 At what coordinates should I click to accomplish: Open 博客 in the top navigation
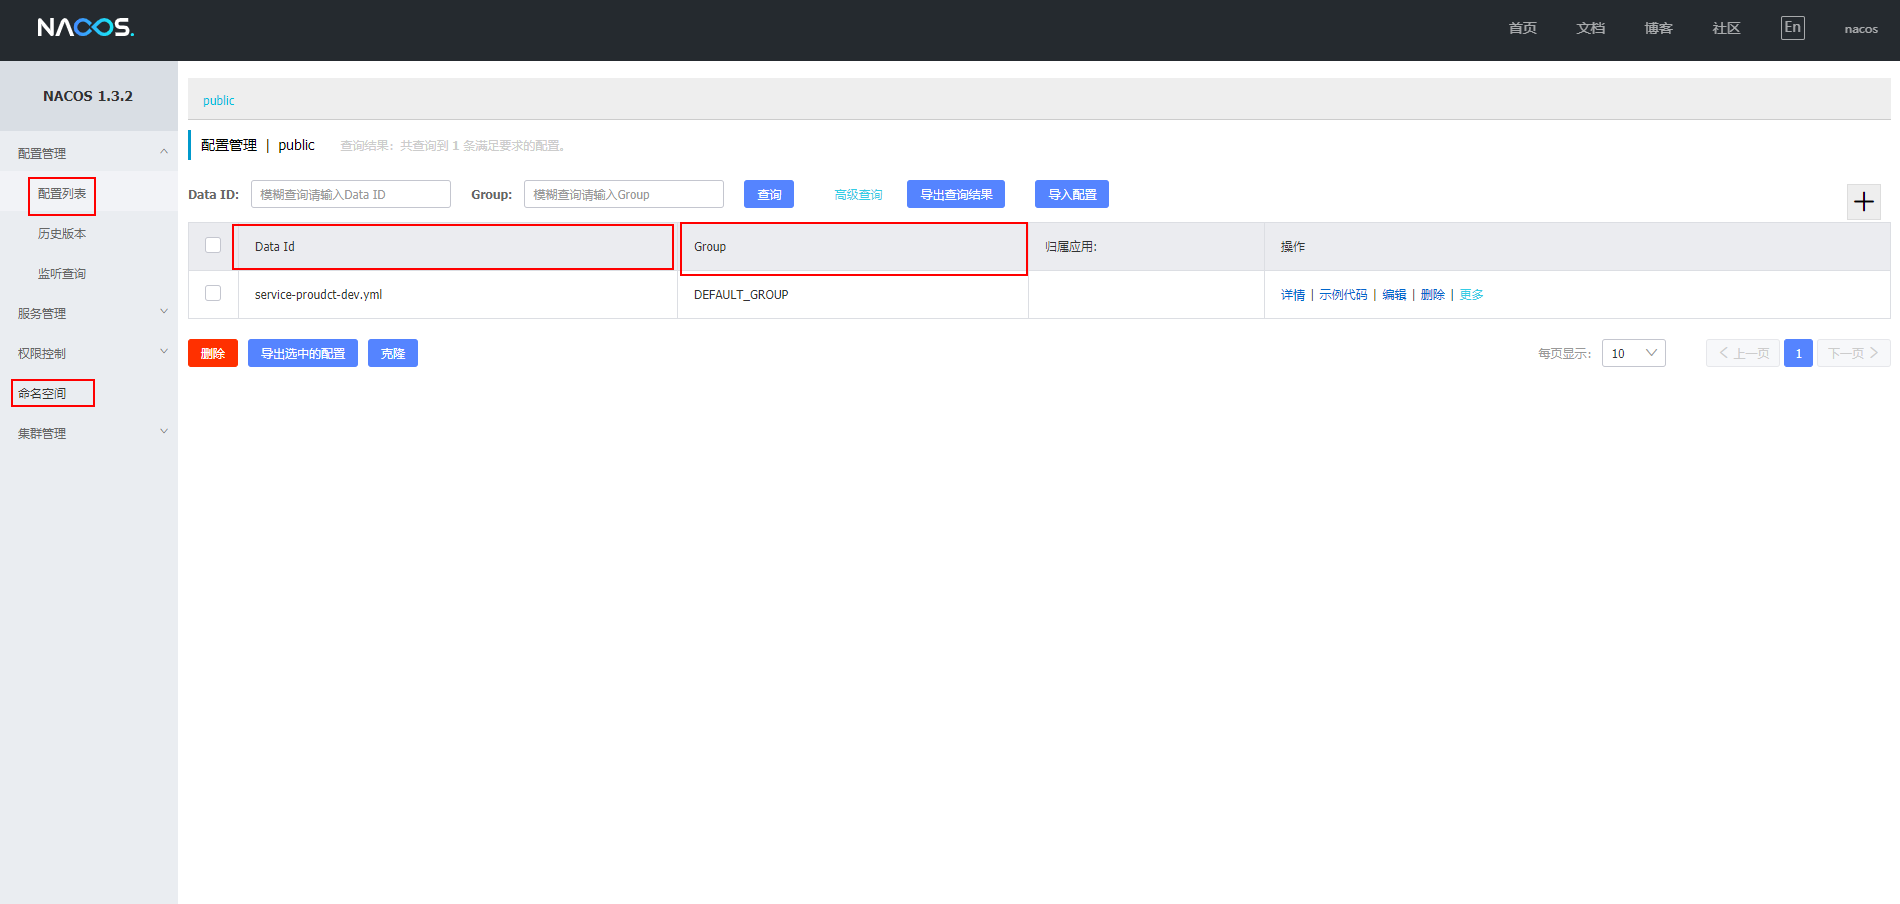point(1658,28)
